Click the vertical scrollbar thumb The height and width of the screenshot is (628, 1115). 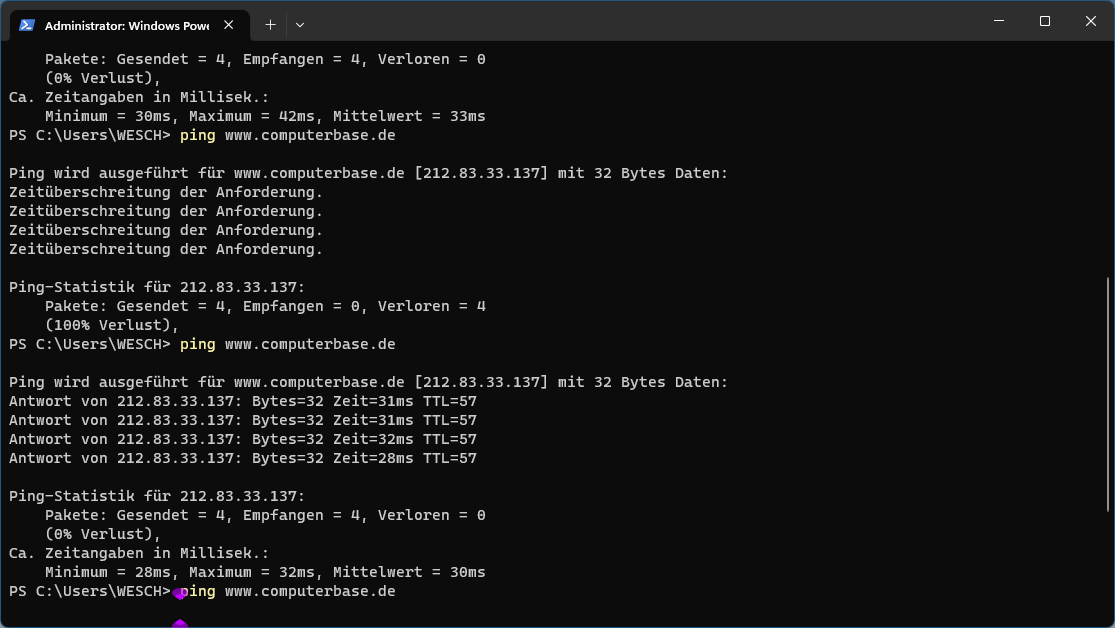pyautogui.click(x=1109, y=394)
